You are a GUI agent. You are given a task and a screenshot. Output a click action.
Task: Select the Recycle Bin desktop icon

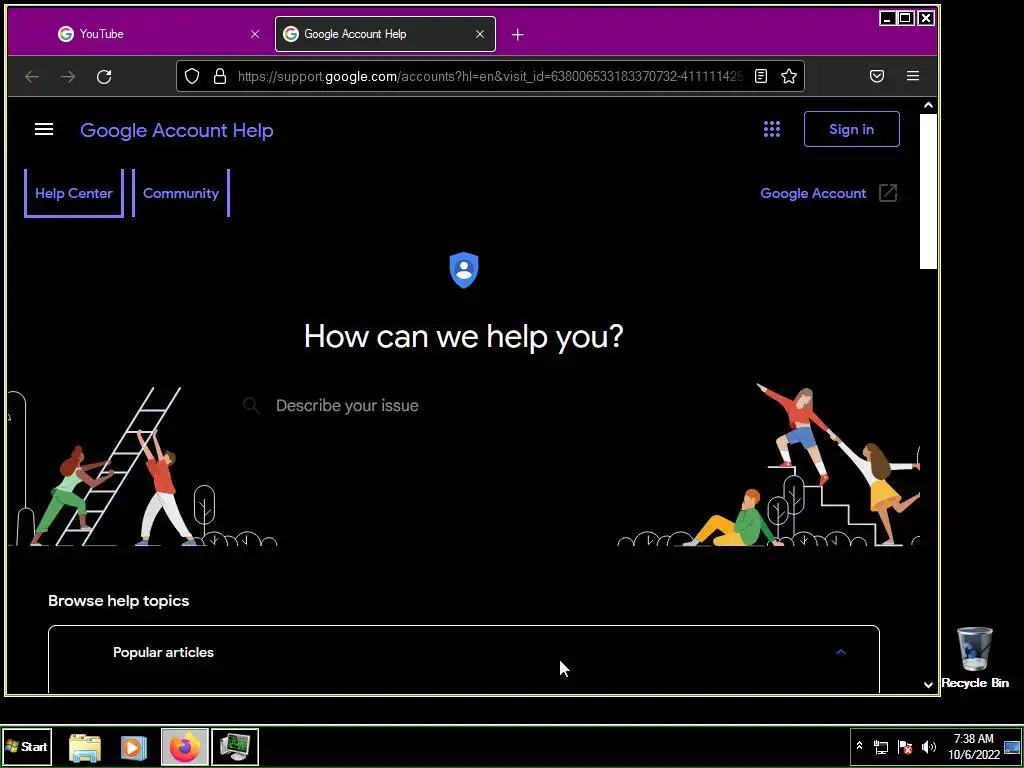975,658
